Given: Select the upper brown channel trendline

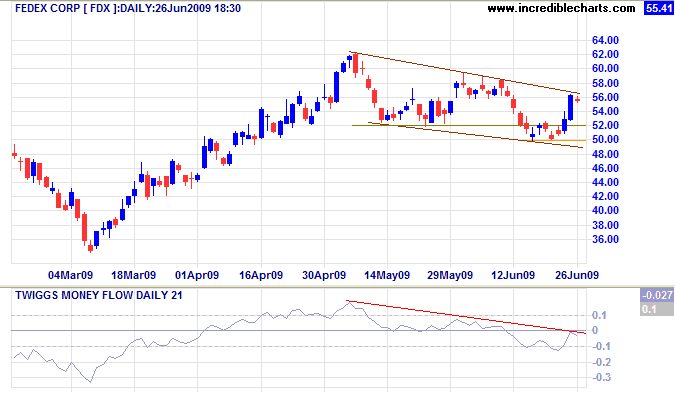Looking at the screenshot, I should [465, 73].
